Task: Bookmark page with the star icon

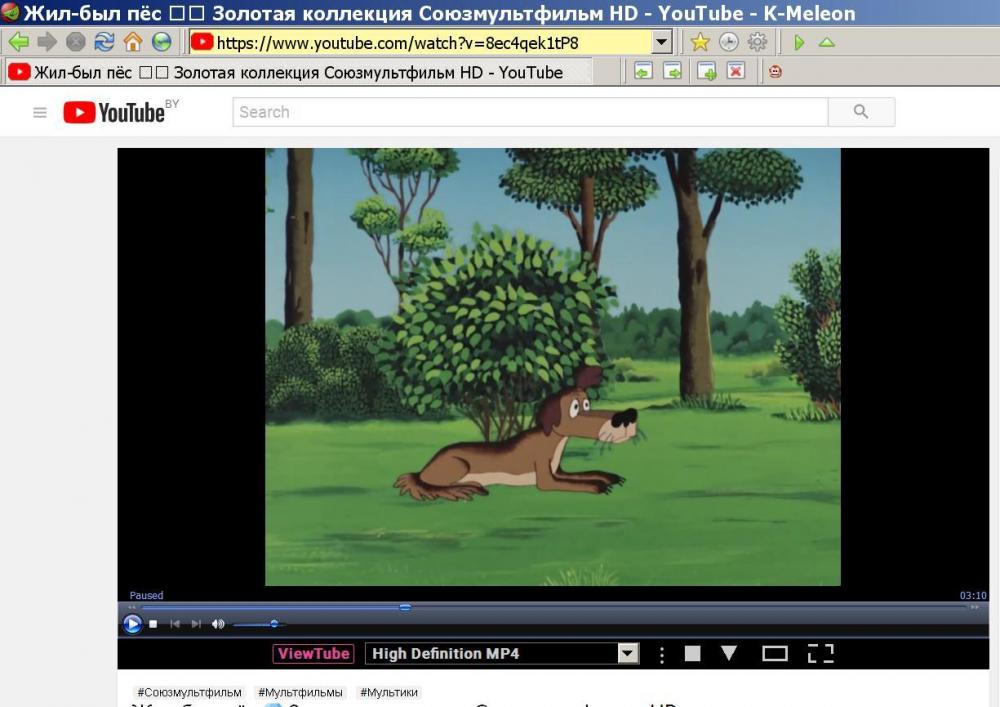Action: point(700,42)
